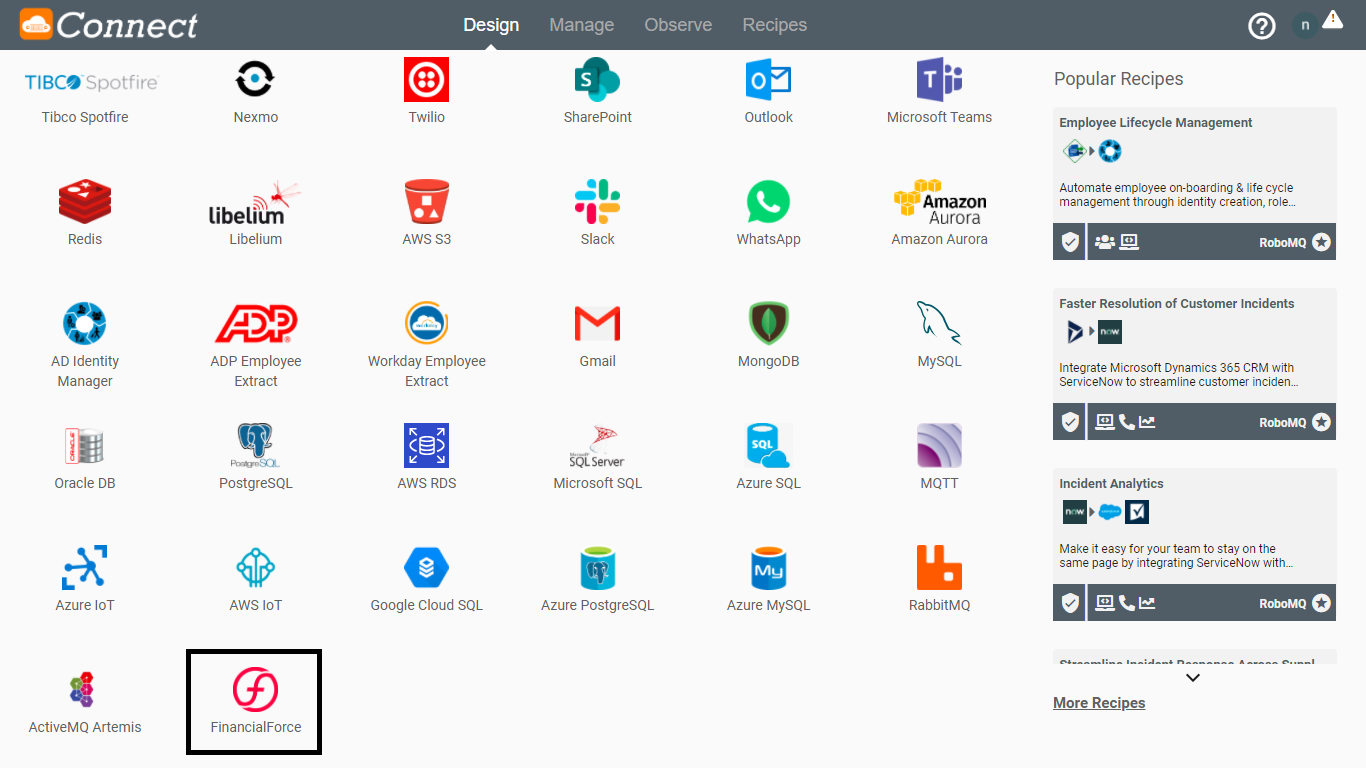Select the Nexmo connector icon
The image size is (1366, 768).
coord(255,79)
